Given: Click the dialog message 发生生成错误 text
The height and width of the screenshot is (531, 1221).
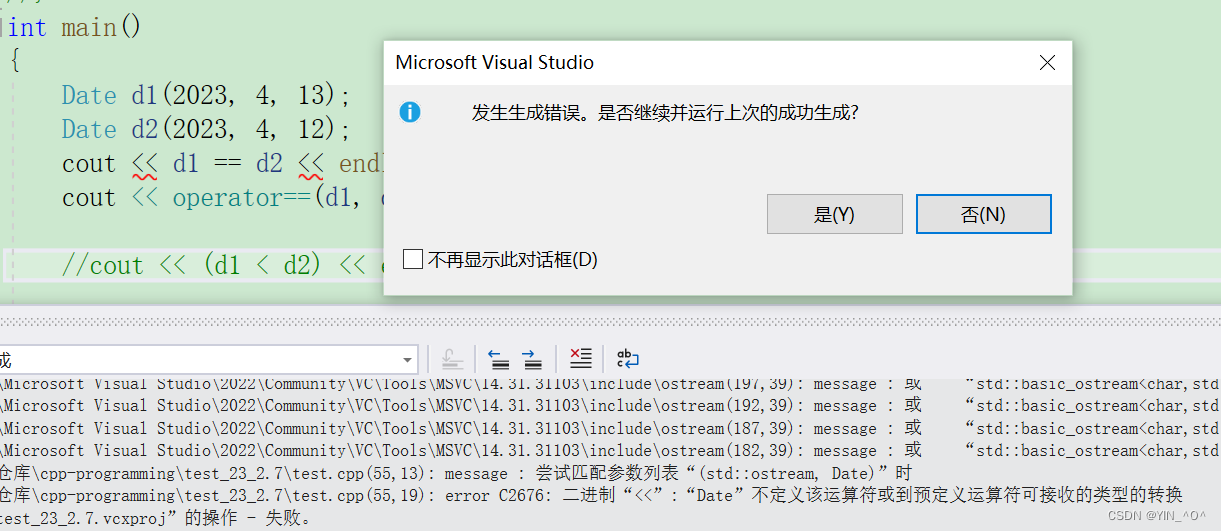Looking at the screenshot, I should coord(666,113).
